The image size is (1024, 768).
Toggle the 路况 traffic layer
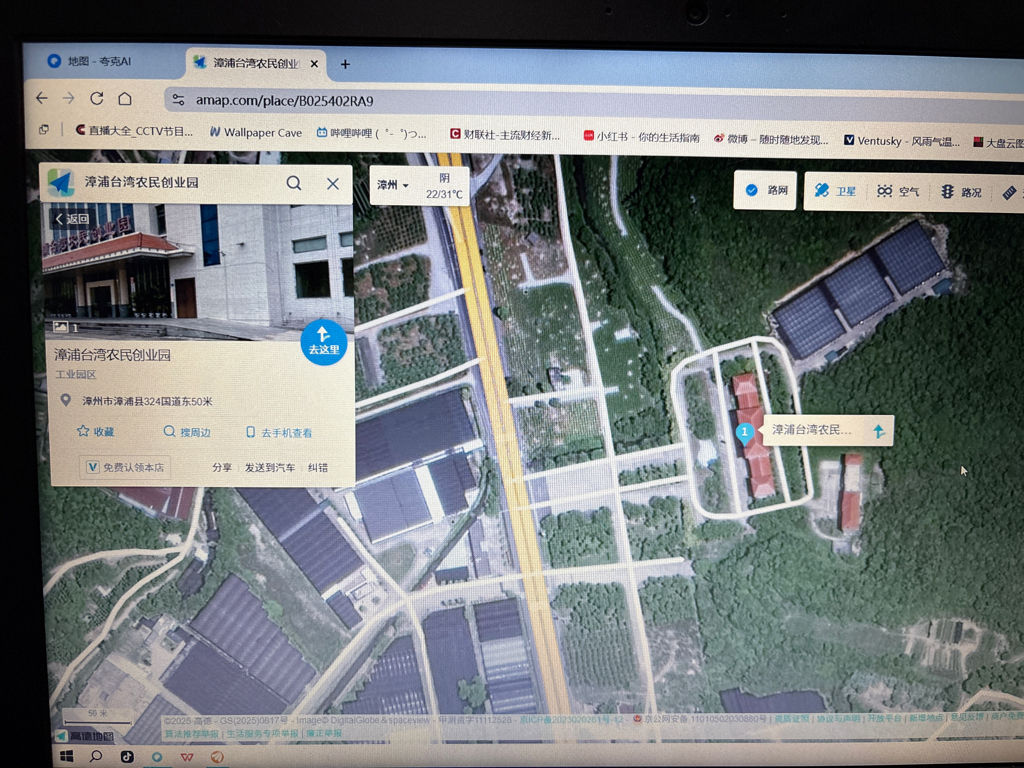coord(961,192)
